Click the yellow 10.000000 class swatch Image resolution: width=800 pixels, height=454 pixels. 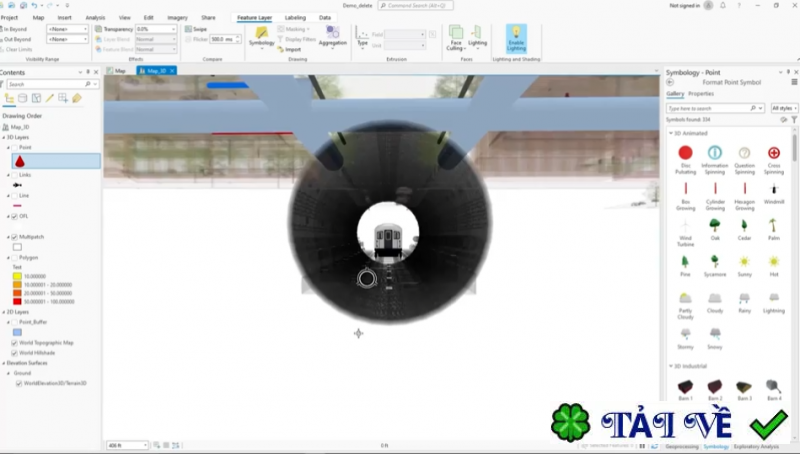pyautogui.click(x=17, y=276)
